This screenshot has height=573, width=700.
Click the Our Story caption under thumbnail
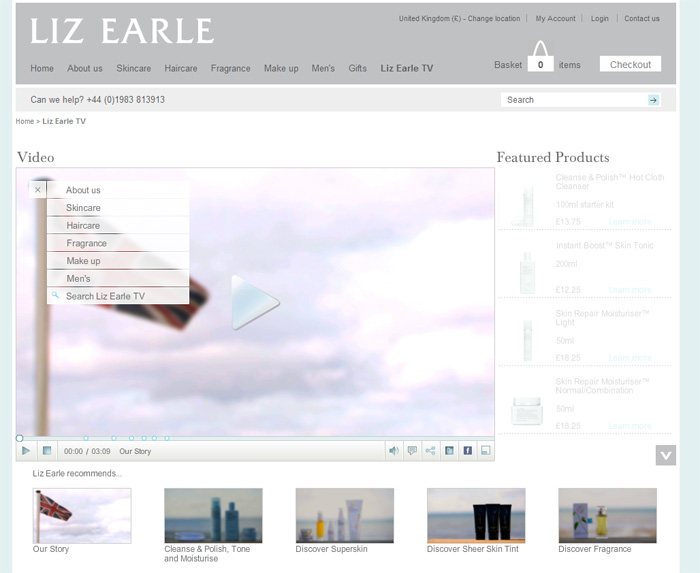[x=51, y=549]
